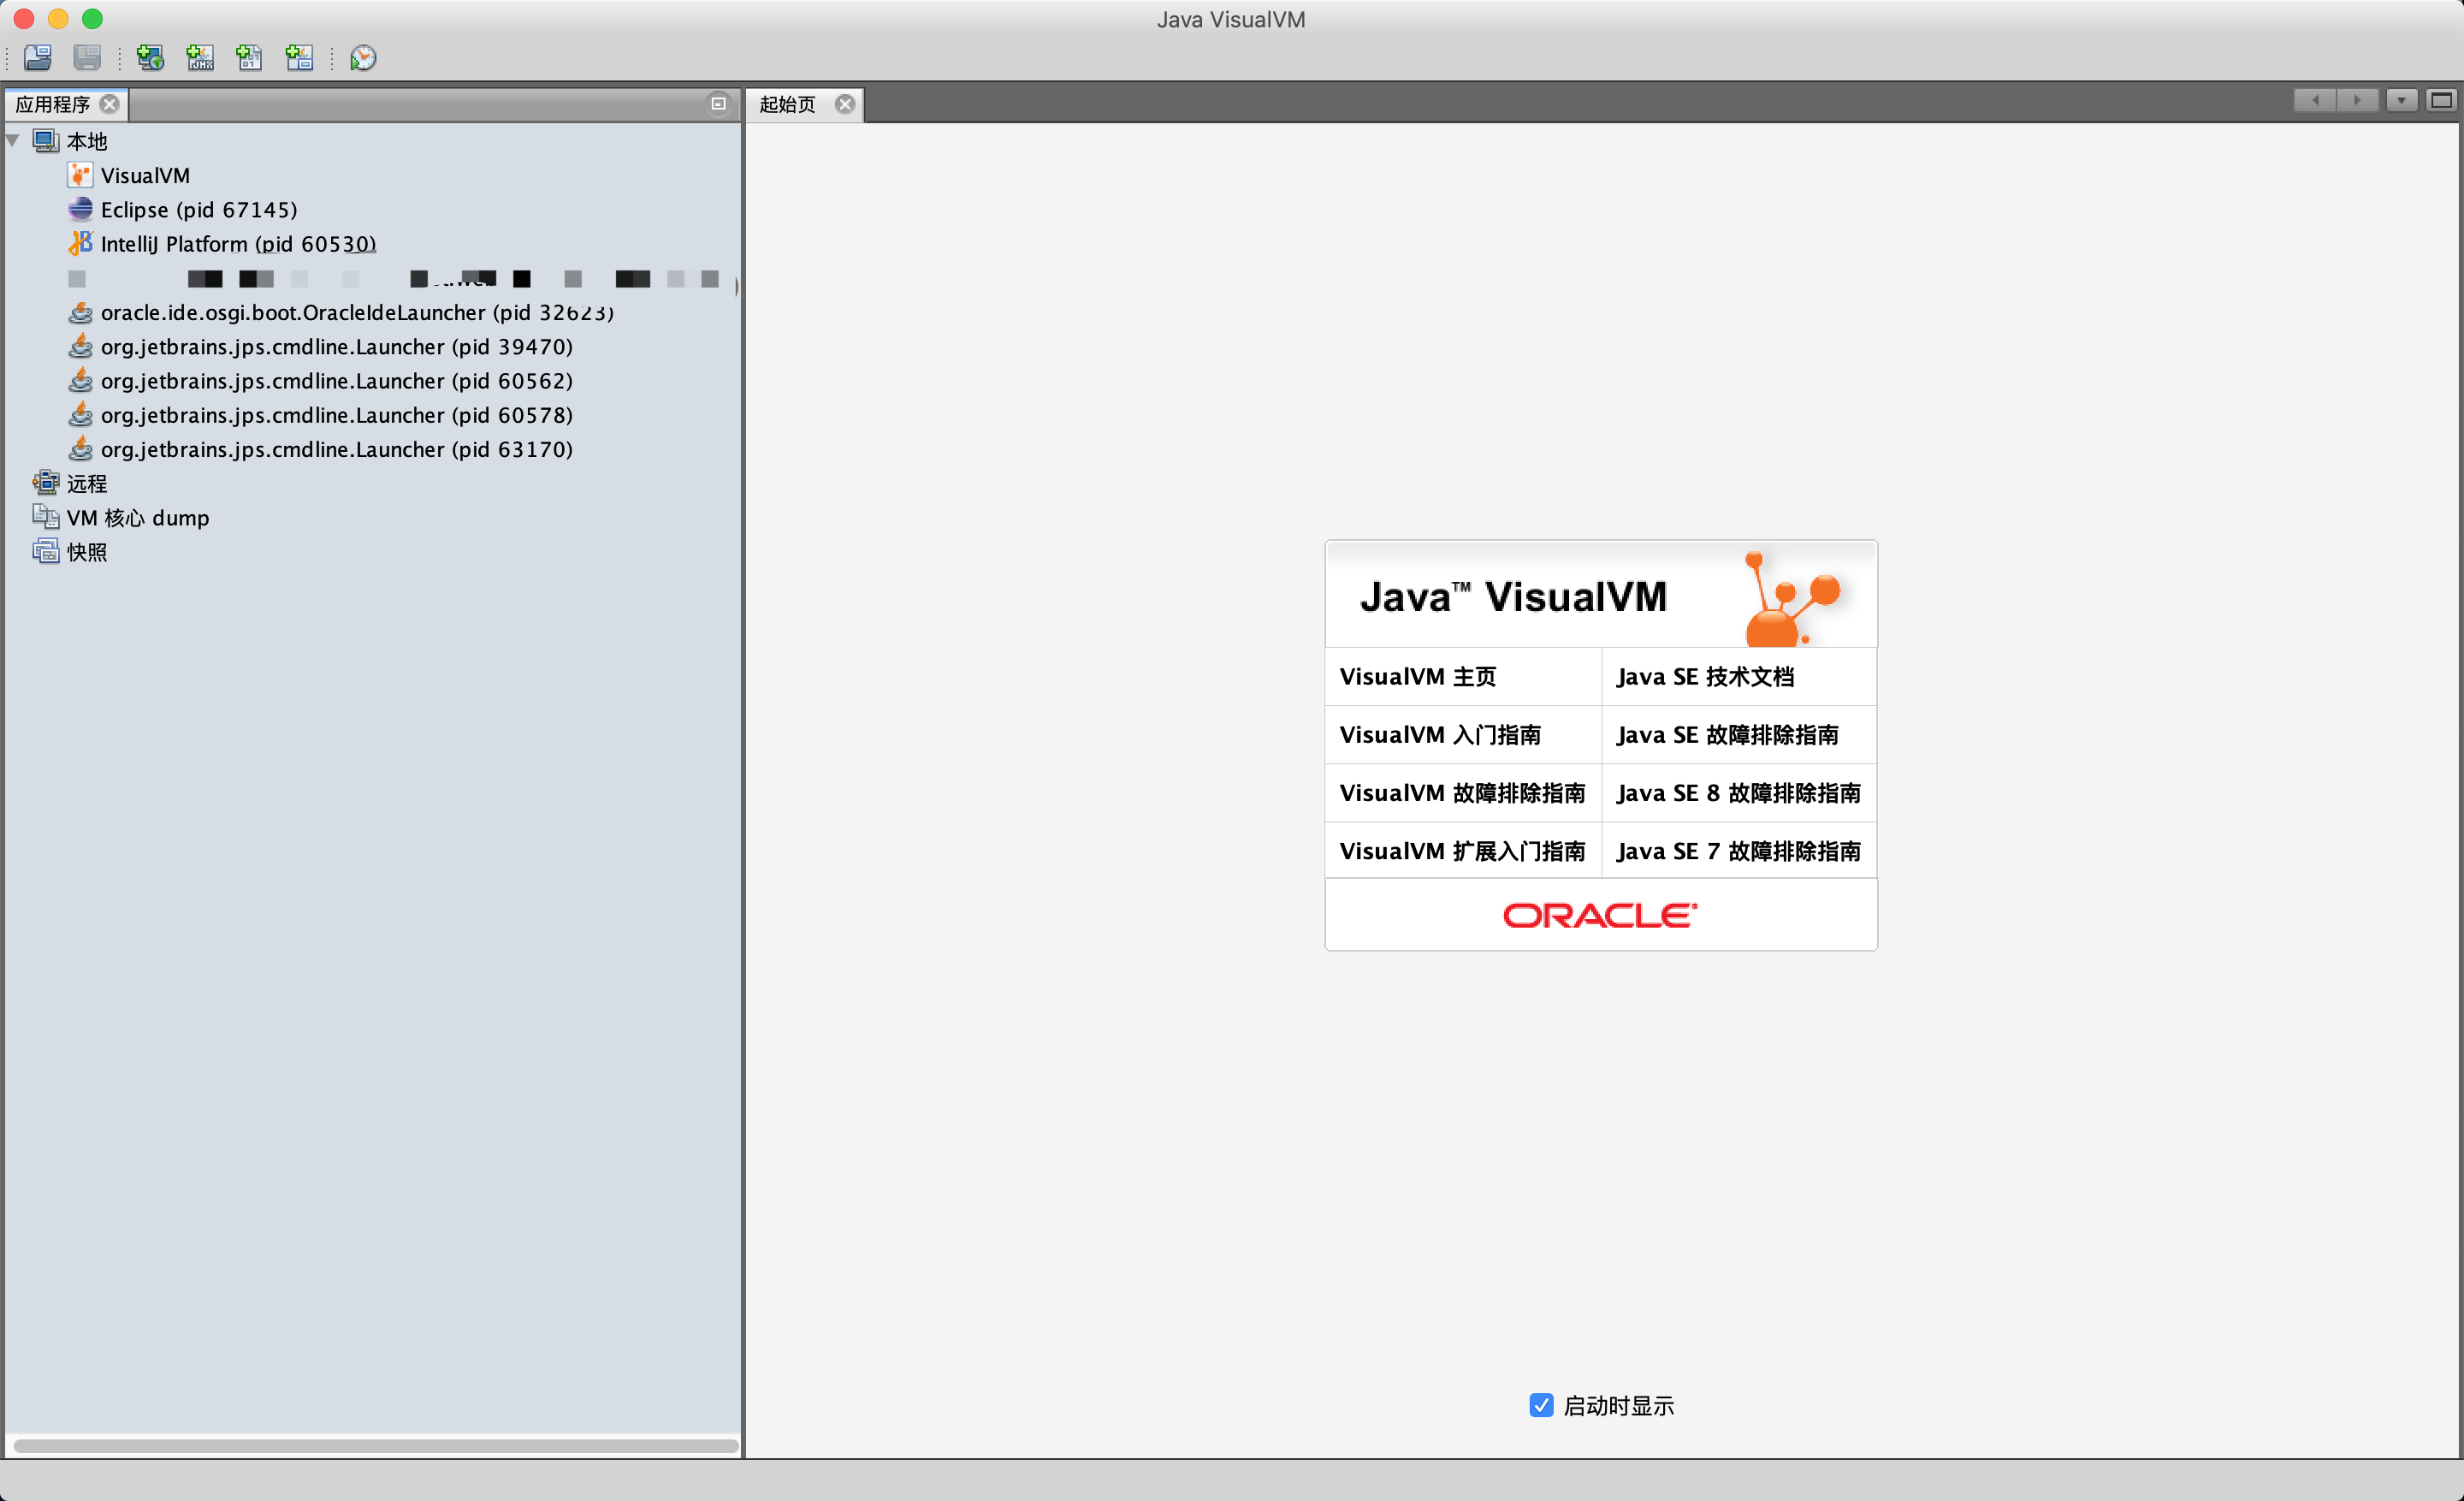Select the 应用程序 panel tab
2464x1501 pixels.
[x=52, y=104]
